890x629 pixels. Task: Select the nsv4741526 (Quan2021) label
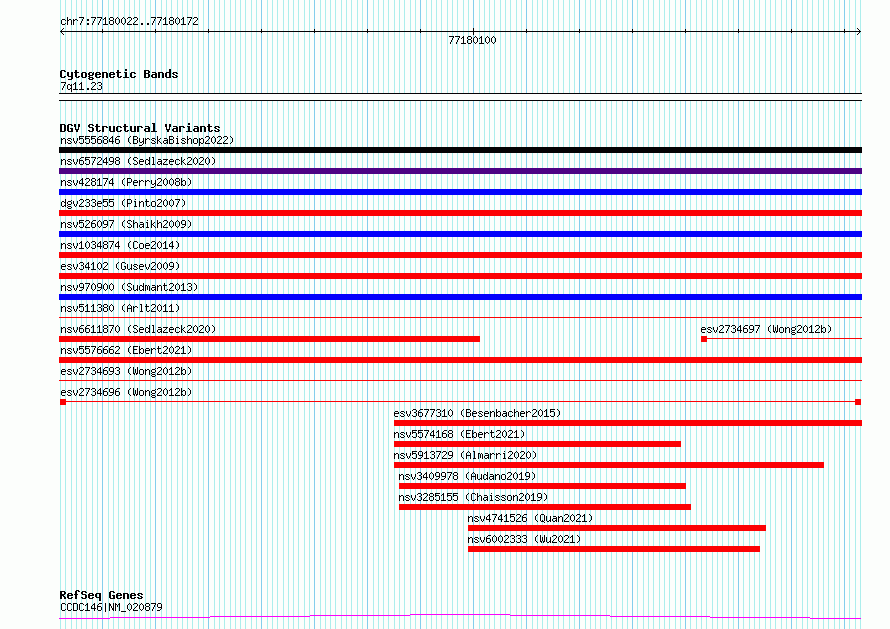(x=530, y=518)
